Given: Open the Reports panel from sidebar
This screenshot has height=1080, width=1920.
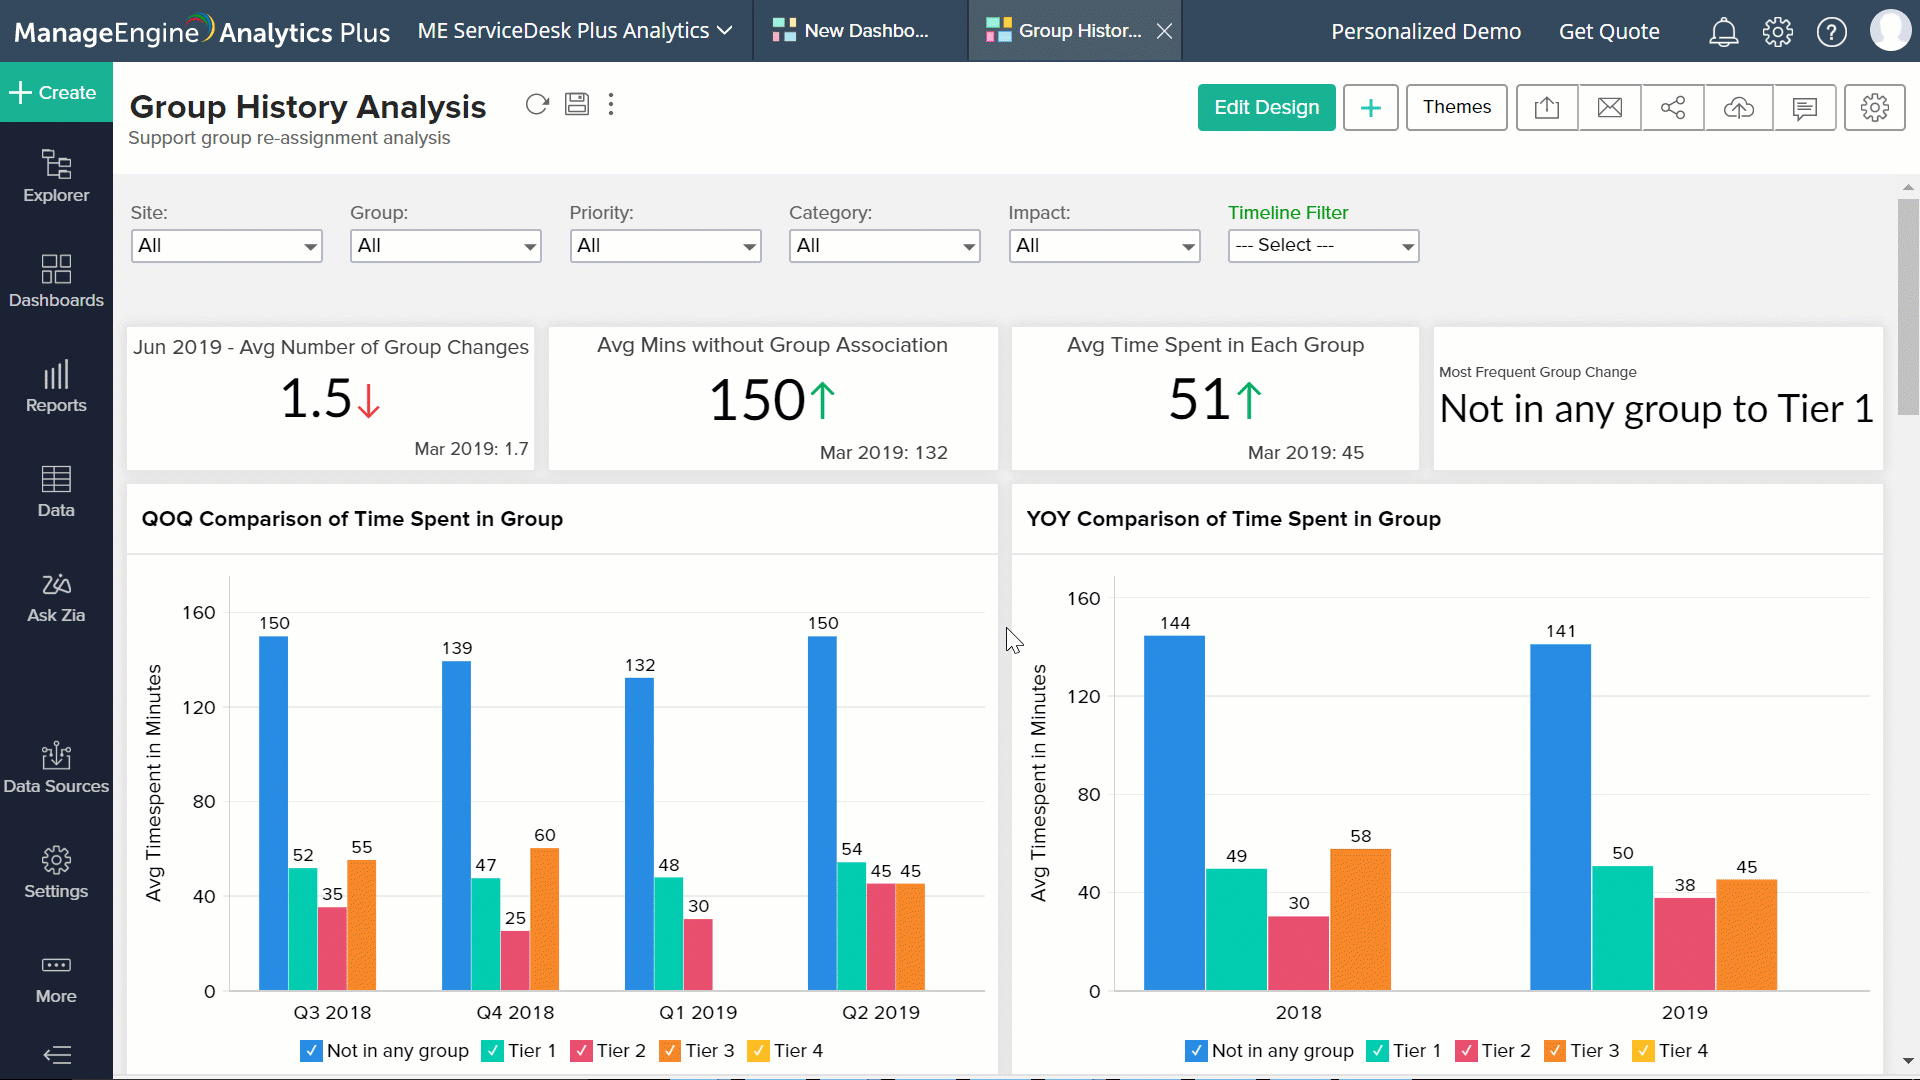Looking at the screenshot, I should click(55, 388).
